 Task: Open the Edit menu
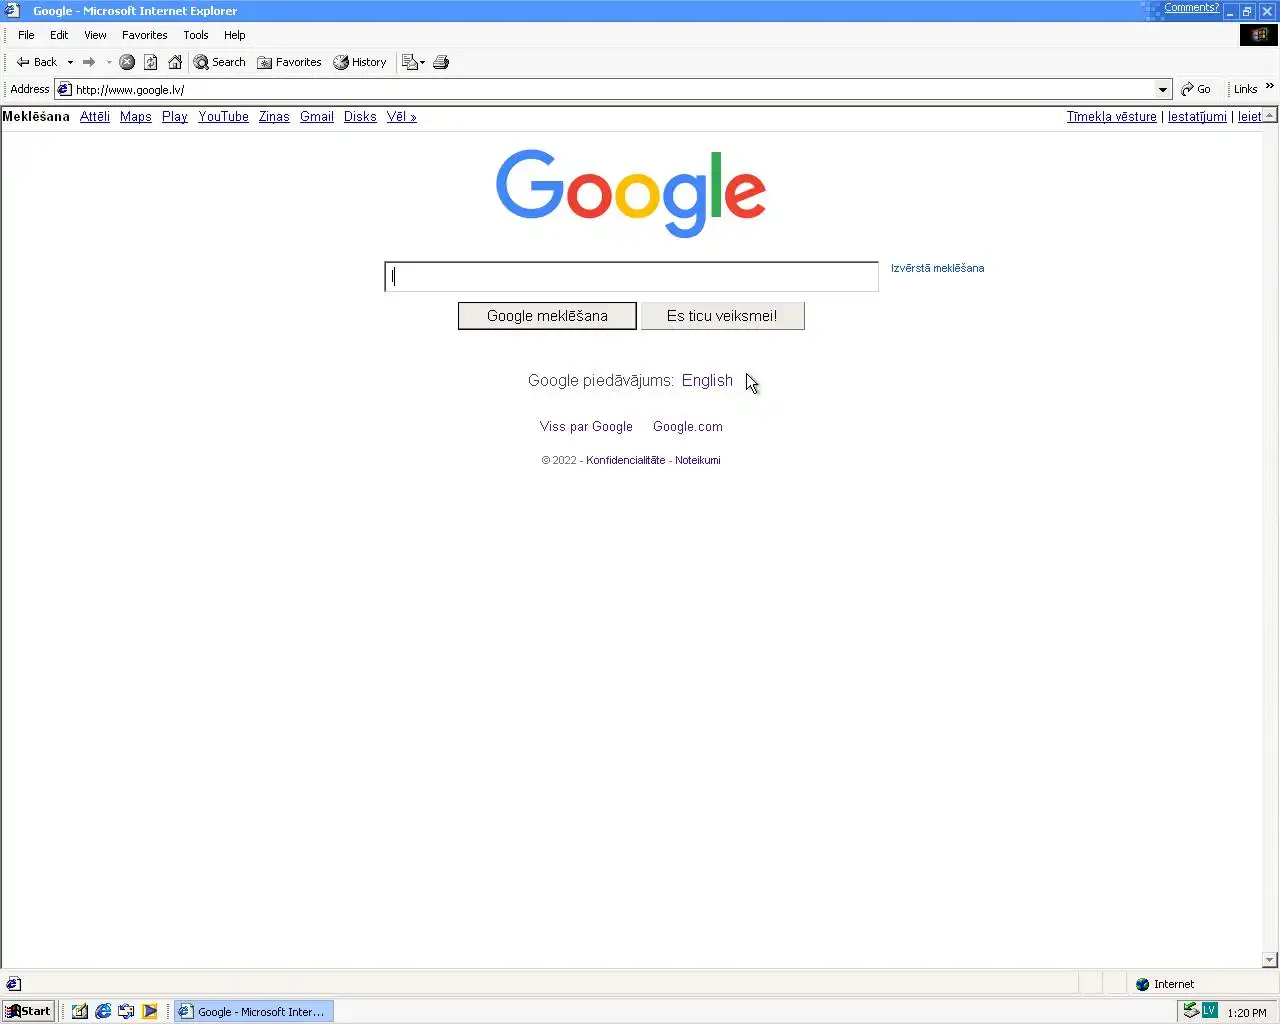tap(59, 35)
